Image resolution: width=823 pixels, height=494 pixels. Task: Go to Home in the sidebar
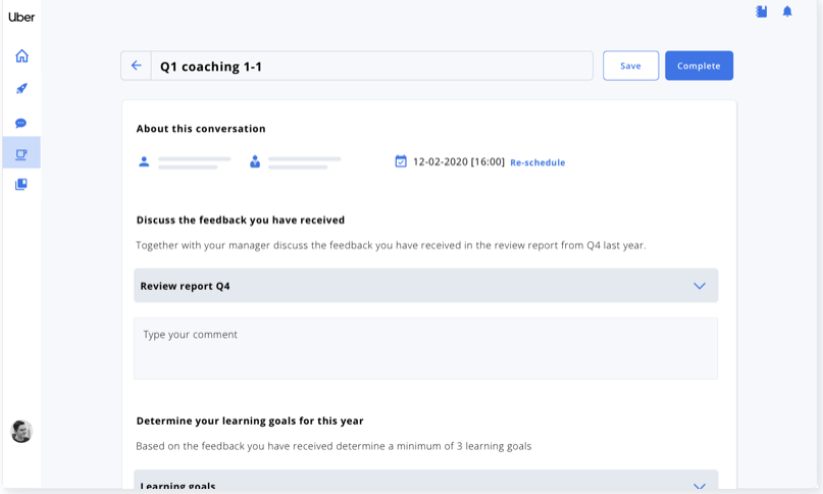pos(21,56)
